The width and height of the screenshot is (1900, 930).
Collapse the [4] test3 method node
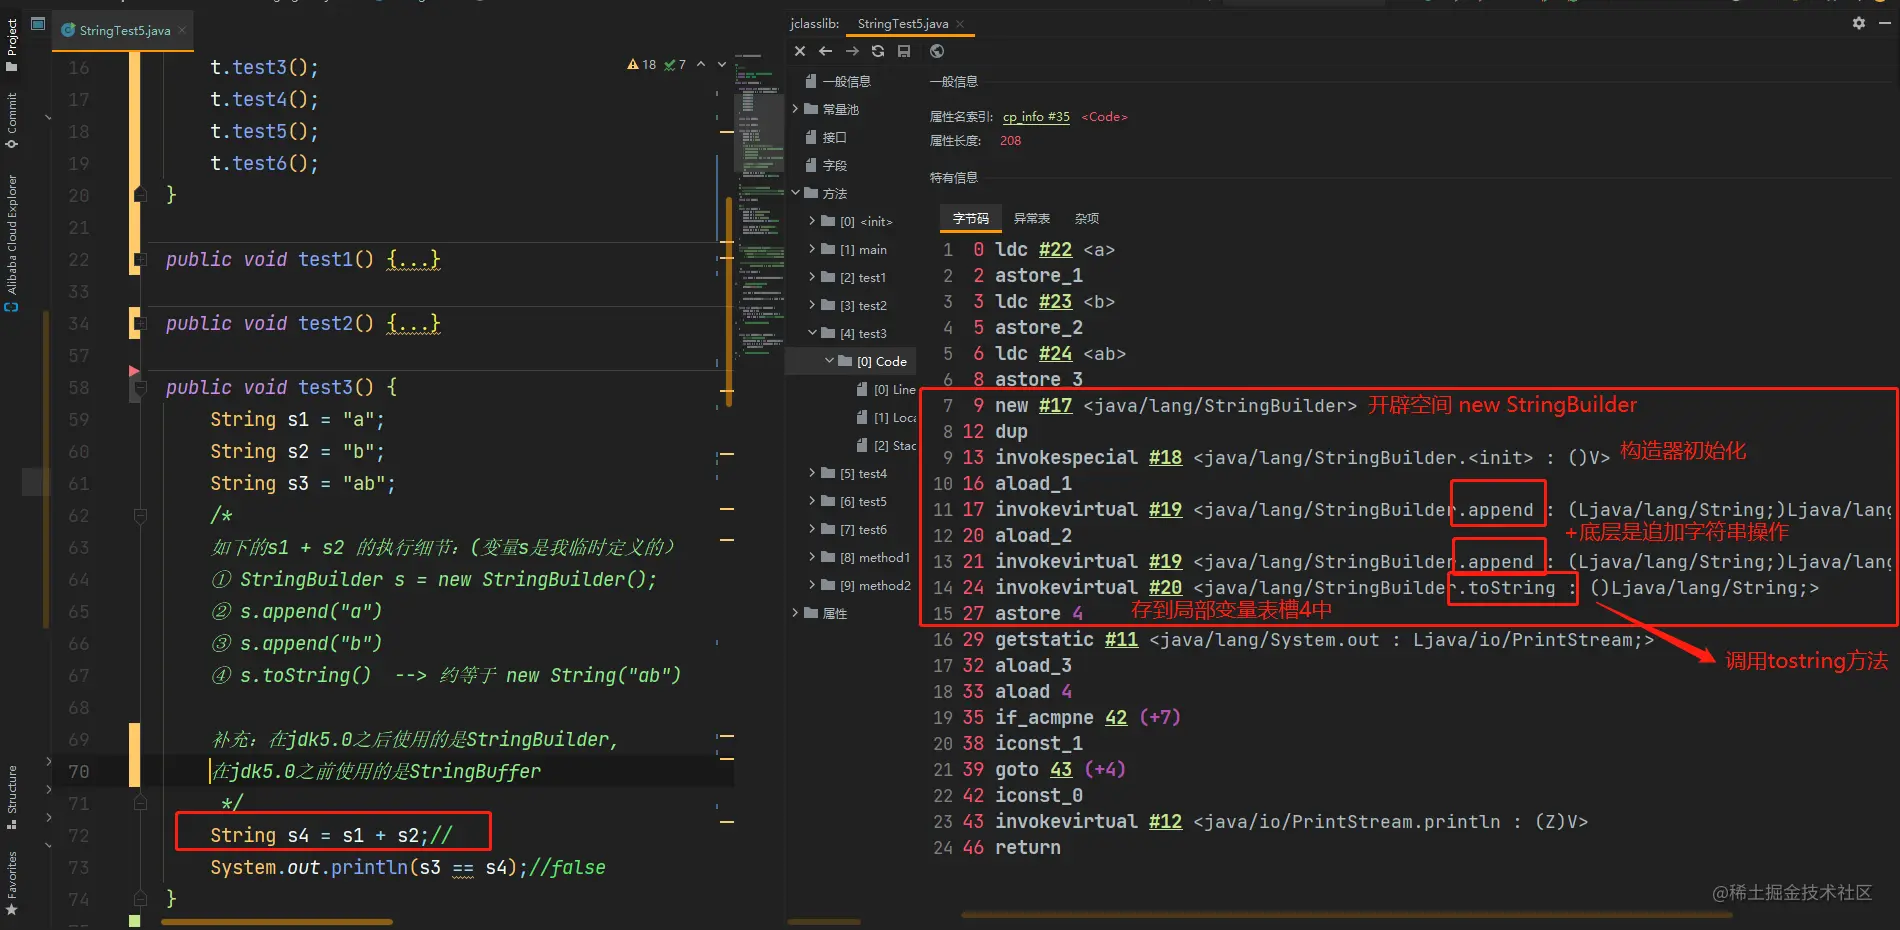point(812,333)
